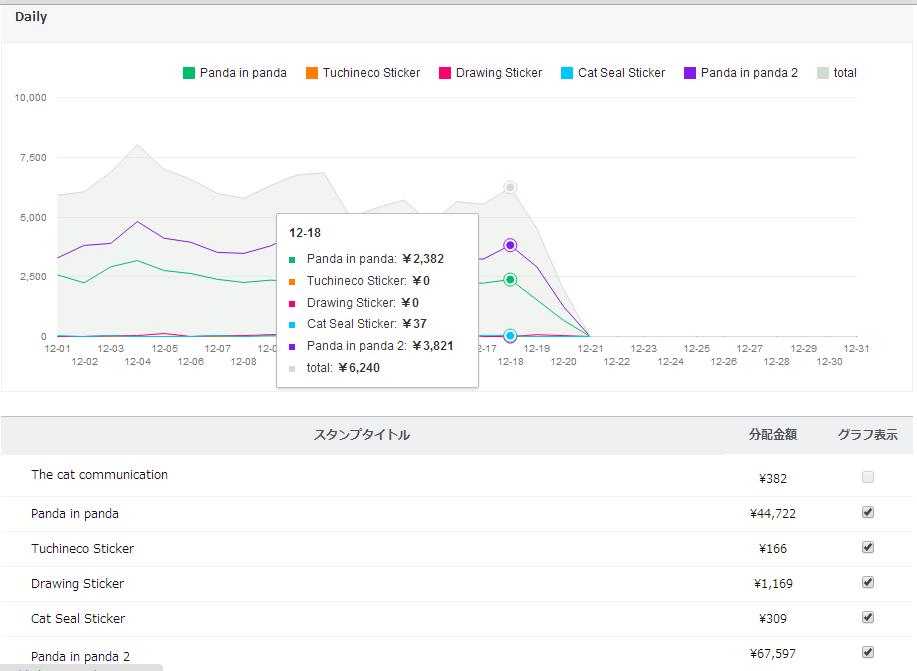Click the green 12-18 data point marker

[x=510, y=280]
